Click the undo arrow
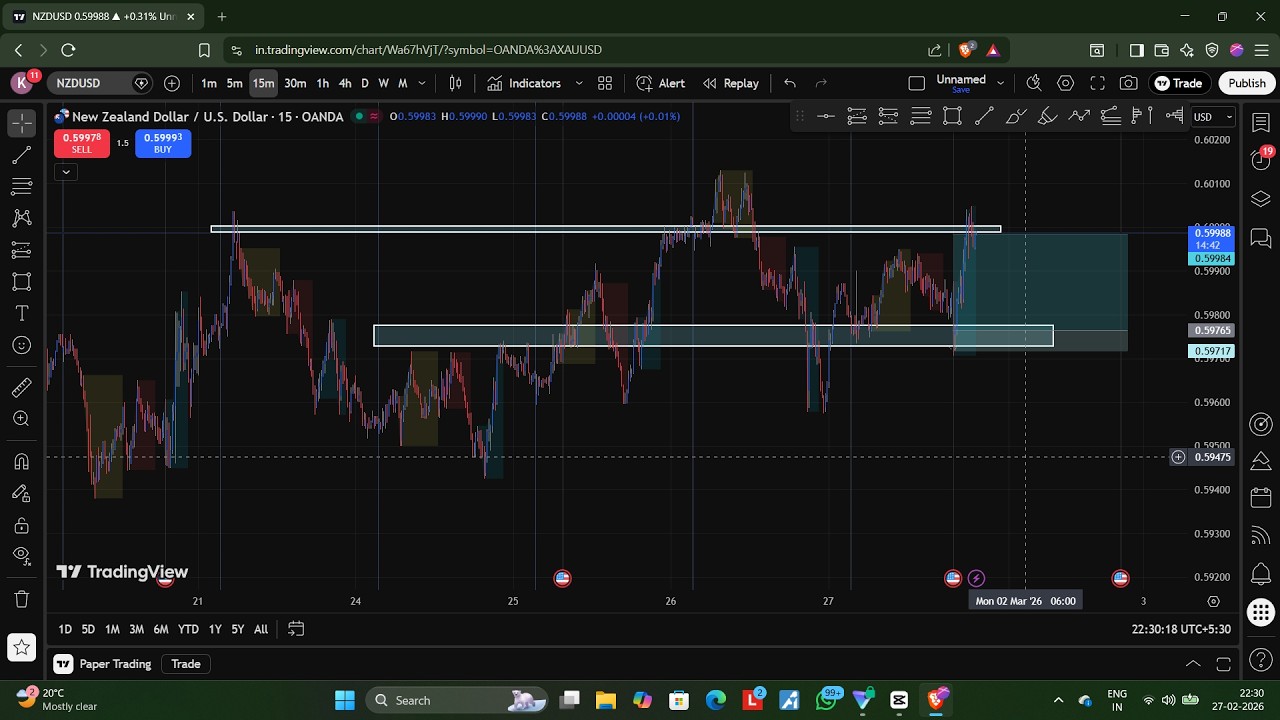This screenshot has width=1280, height=720. pos(790,83)
